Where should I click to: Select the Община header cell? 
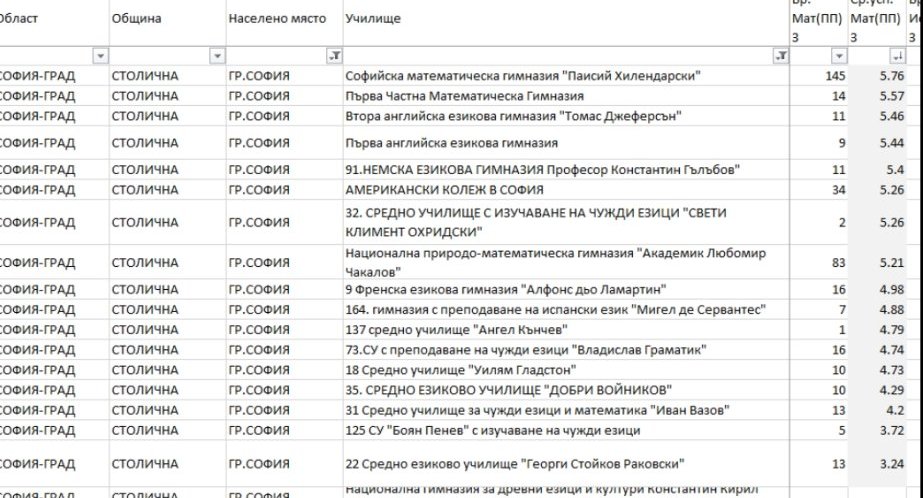pyautogui.click(x=167, y=22)
